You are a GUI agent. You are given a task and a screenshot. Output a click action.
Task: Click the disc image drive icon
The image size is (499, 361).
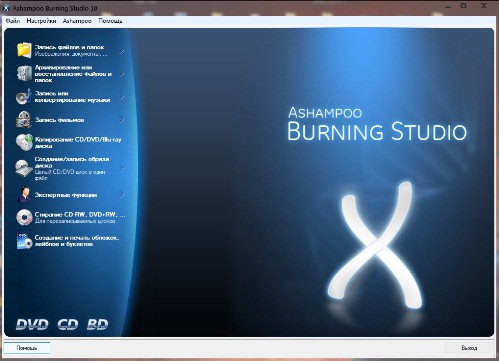pyautogui.click(x=24, y=168)
